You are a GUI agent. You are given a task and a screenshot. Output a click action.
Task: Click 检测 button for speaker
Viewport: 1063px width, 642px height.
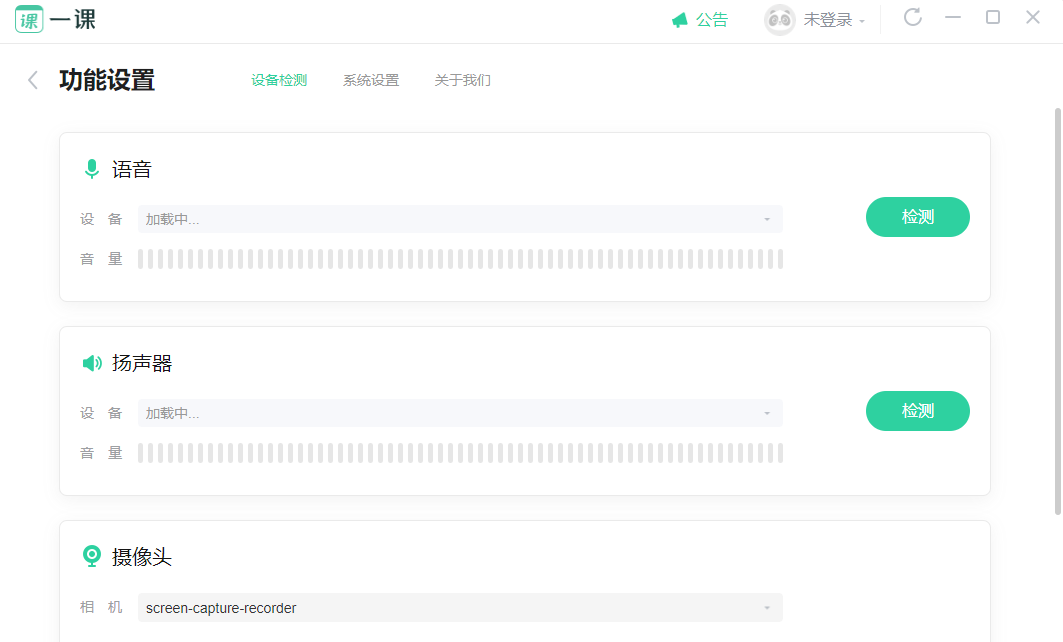[917, 411]
